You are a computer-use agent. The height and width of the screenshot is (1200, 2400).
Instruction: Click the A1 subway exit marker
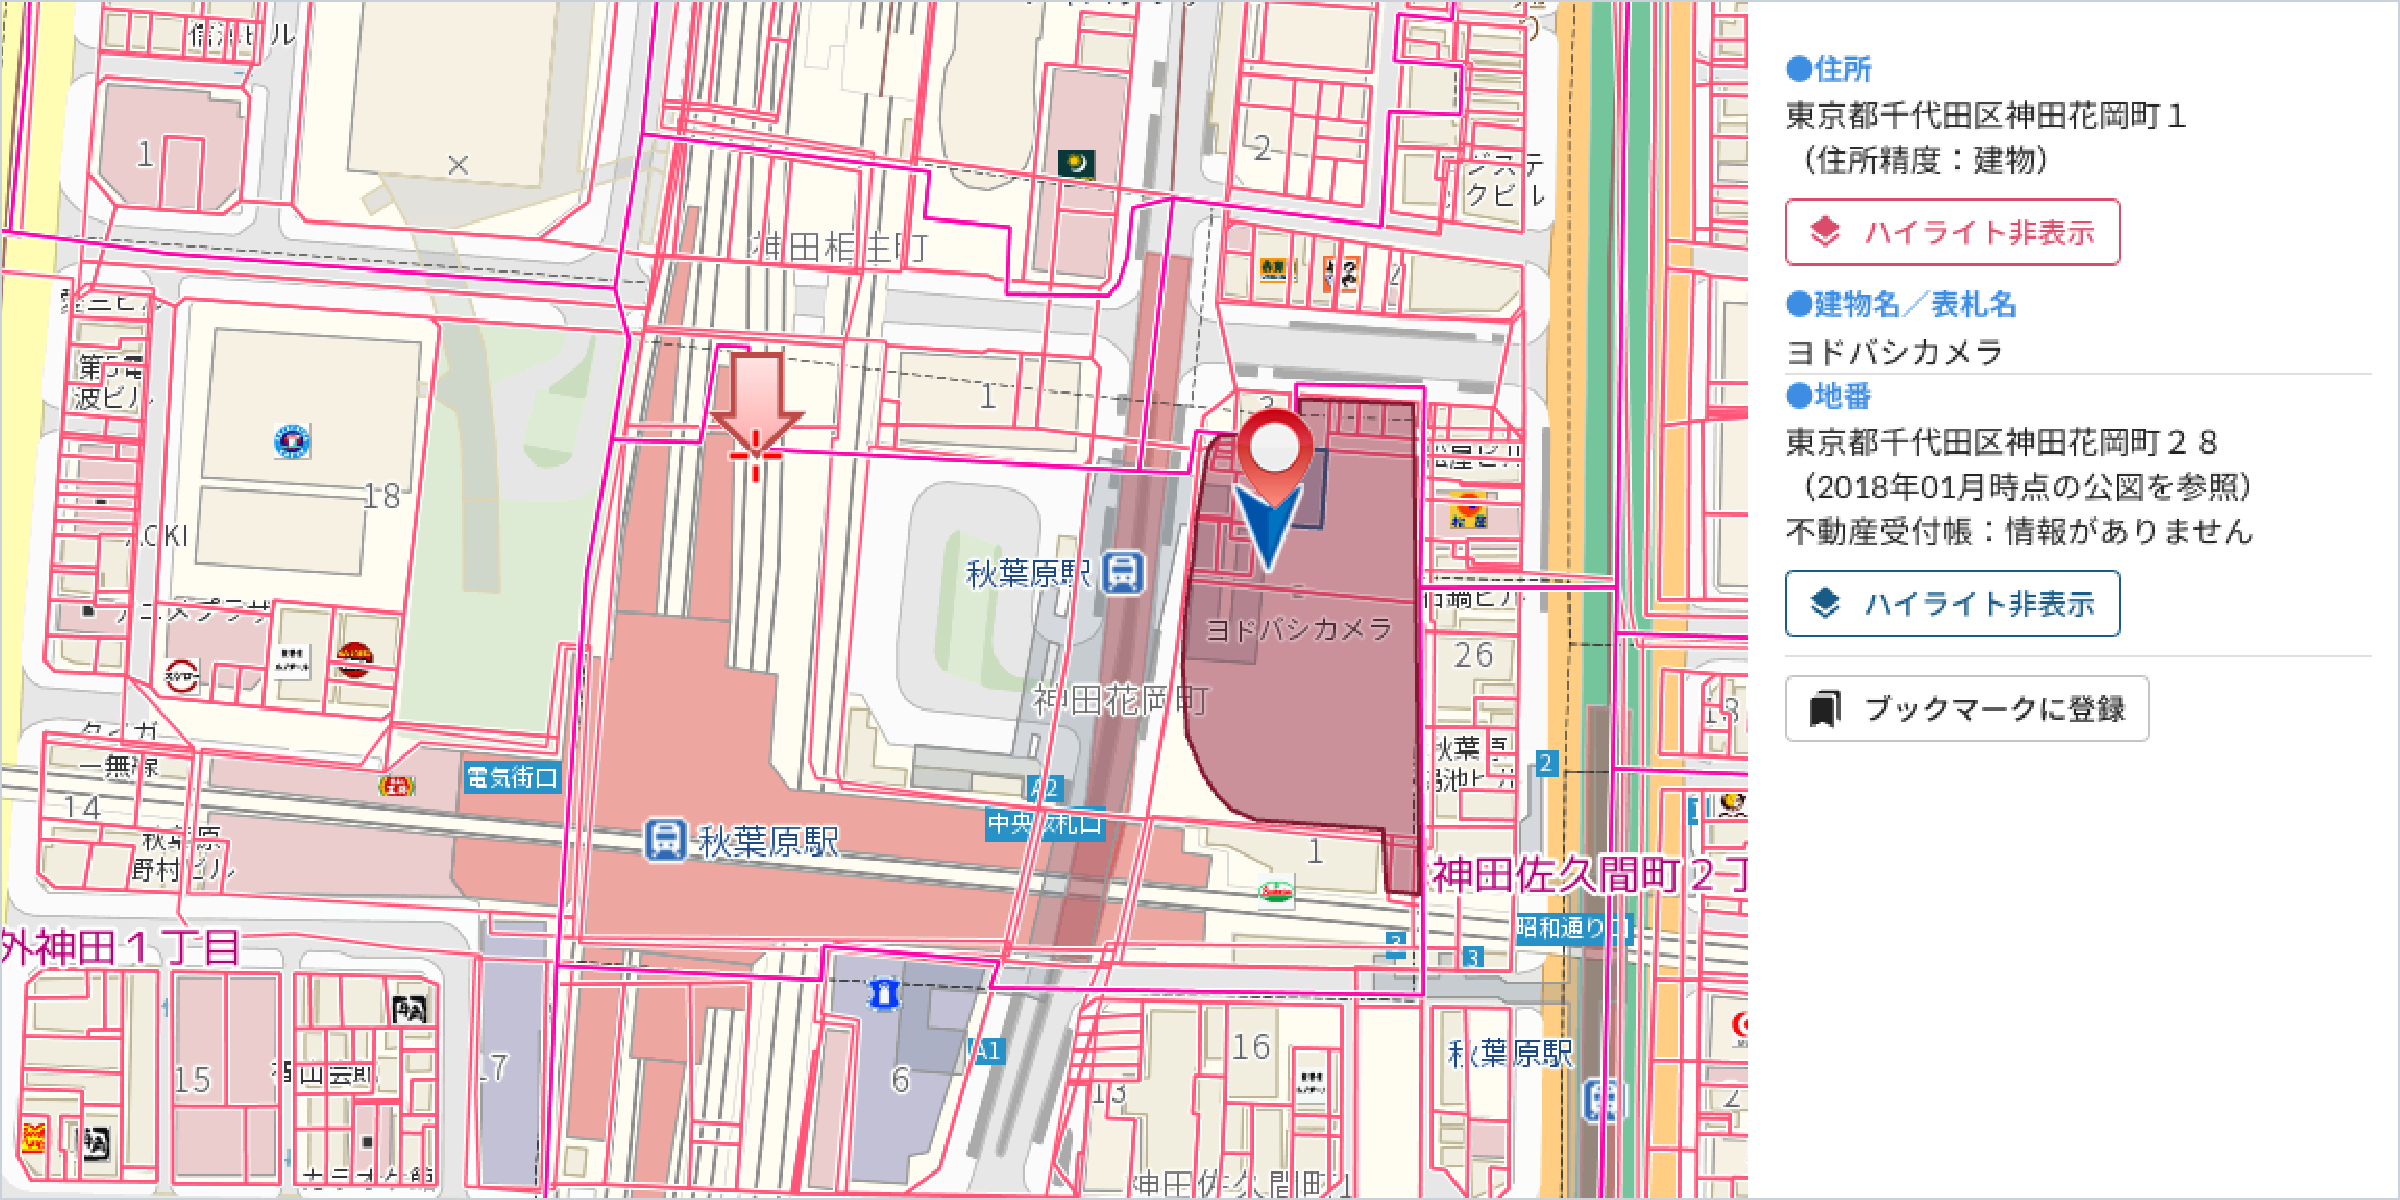pos(988,1051)
